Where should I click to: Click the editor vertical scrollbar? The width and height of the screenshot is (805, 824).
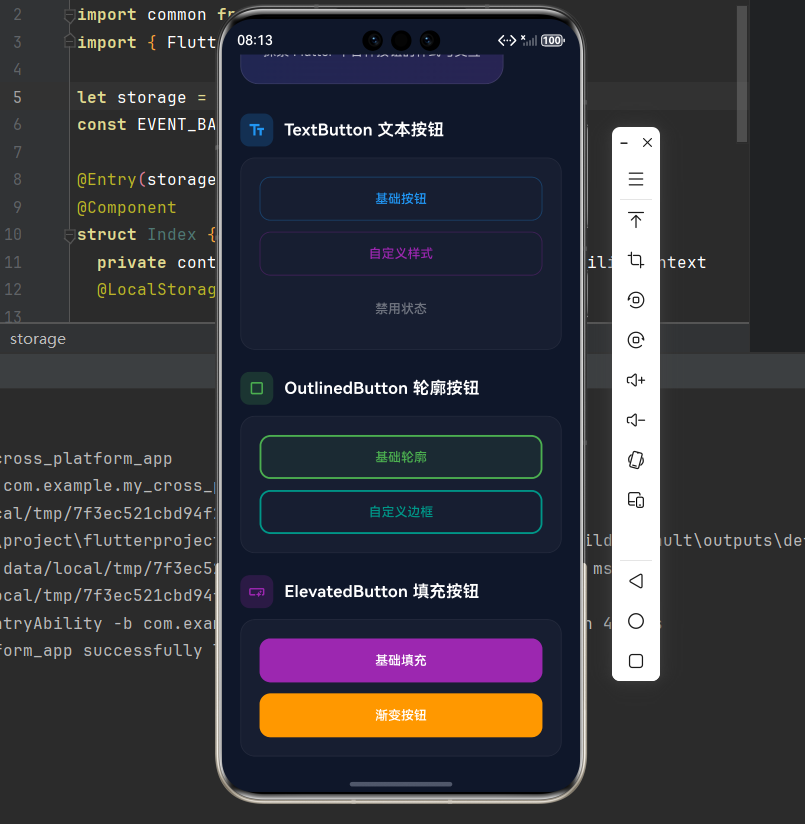742,74
